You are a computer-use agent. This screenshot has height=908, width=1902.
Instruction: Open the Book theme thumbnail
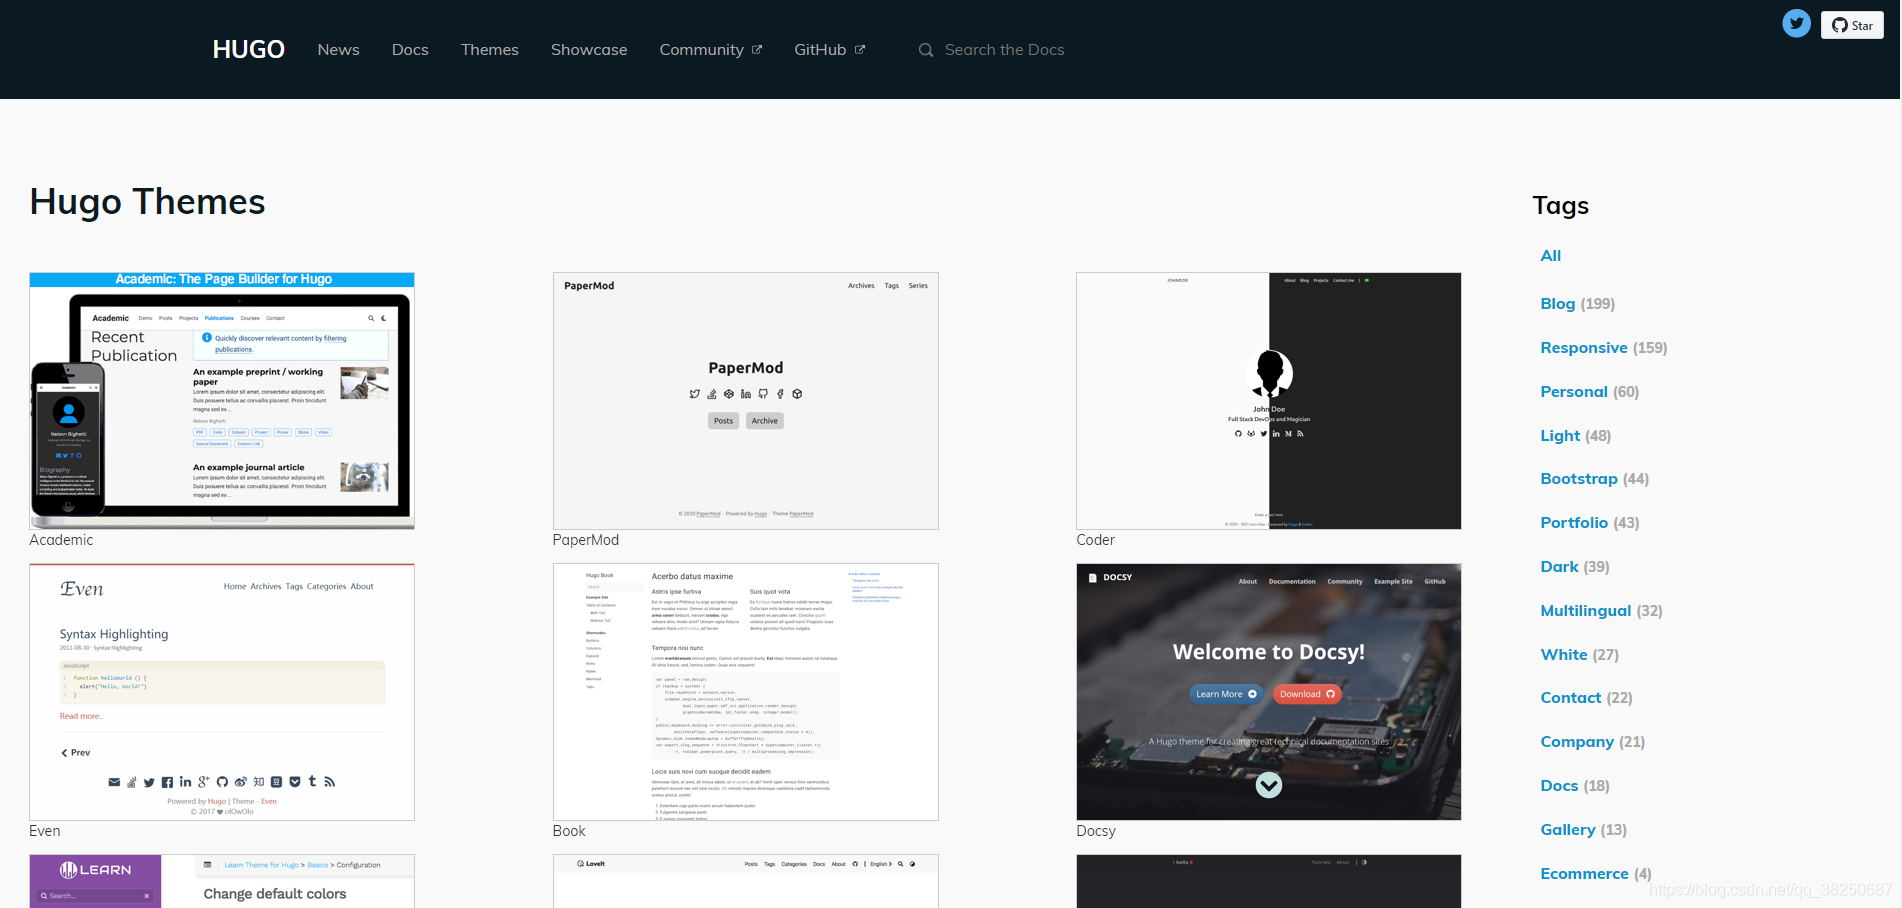click(746, 692)
